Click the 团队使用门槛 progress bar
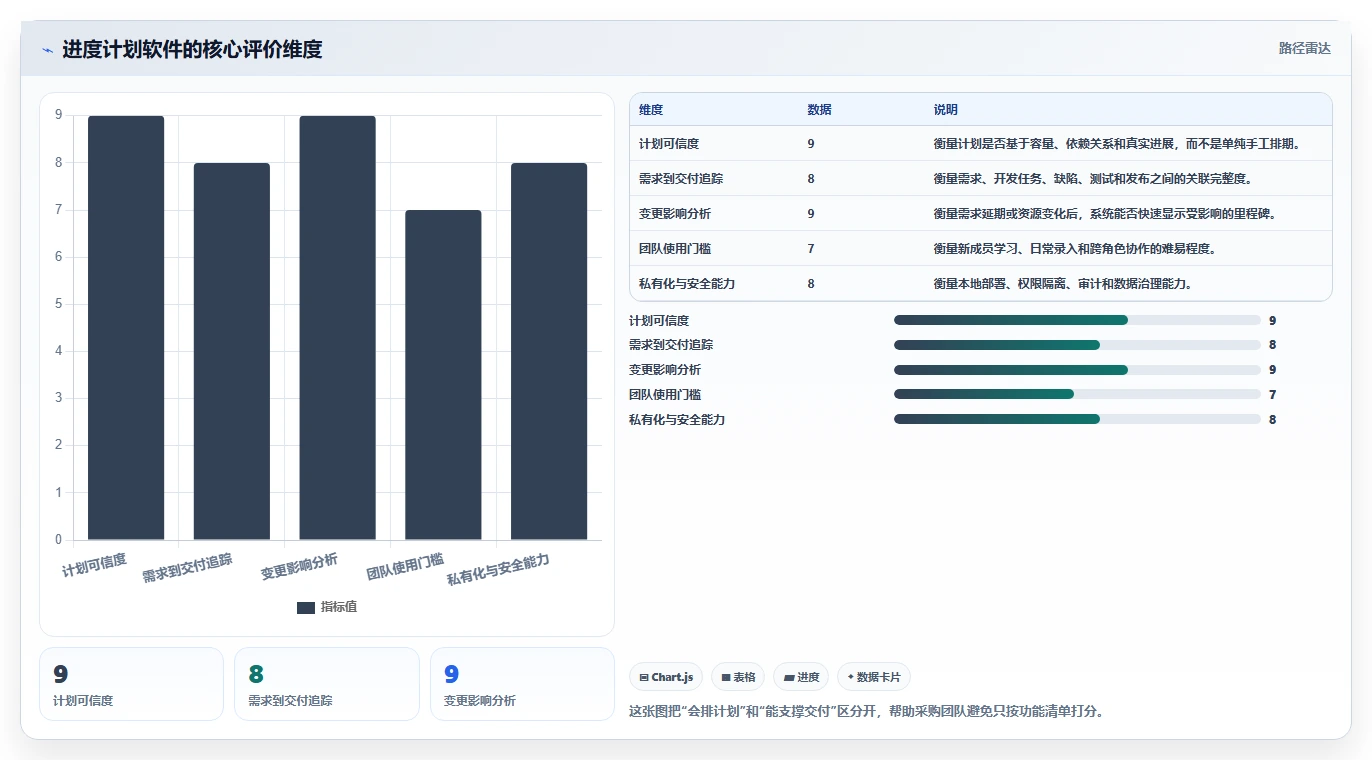The height and width of the screenshot is (760, 1372). pyautogui.click(x=1077, y=394)
